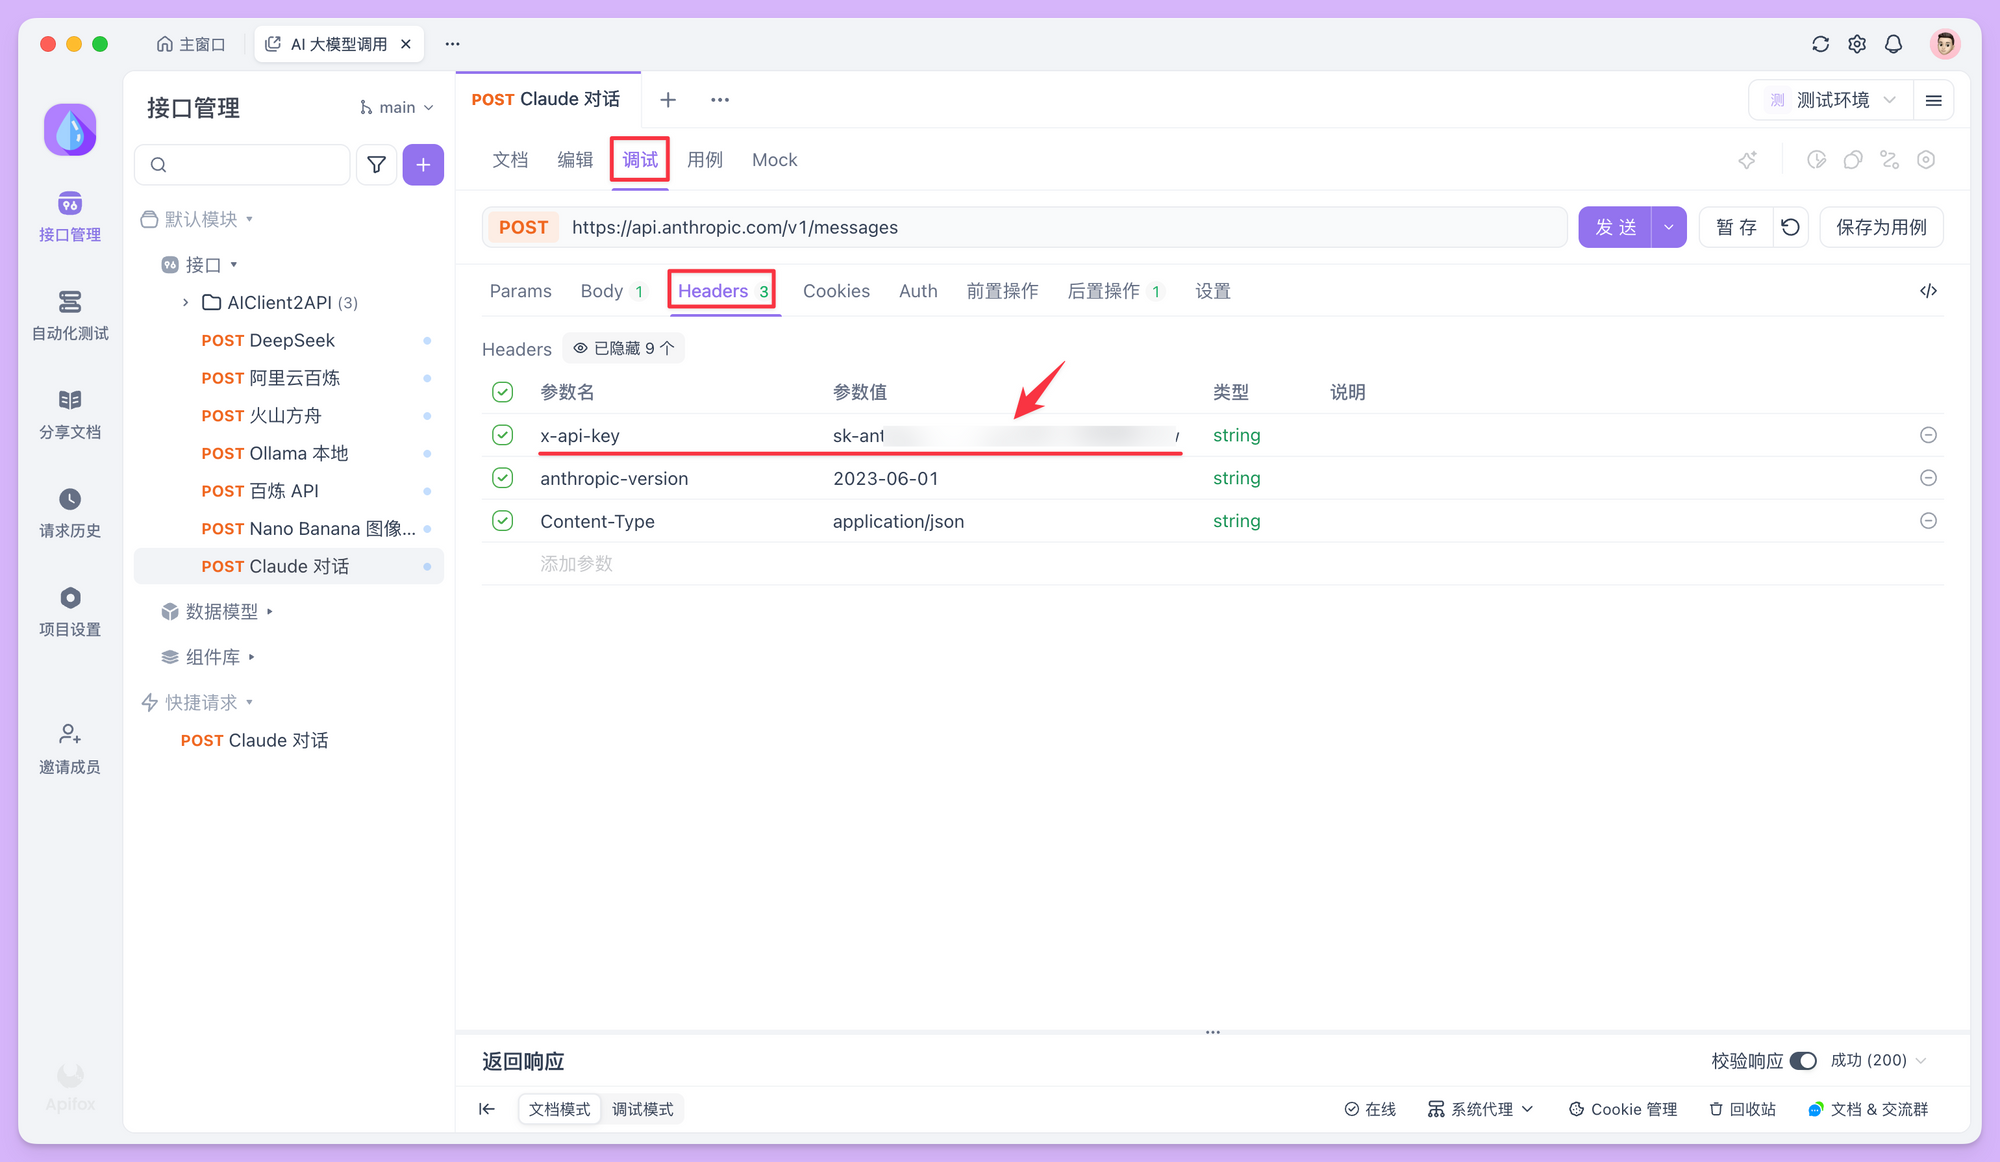Toggle the 校验响应 switch
The width and height of the screenshot is (2000, 1162).
(1803, 1060)
